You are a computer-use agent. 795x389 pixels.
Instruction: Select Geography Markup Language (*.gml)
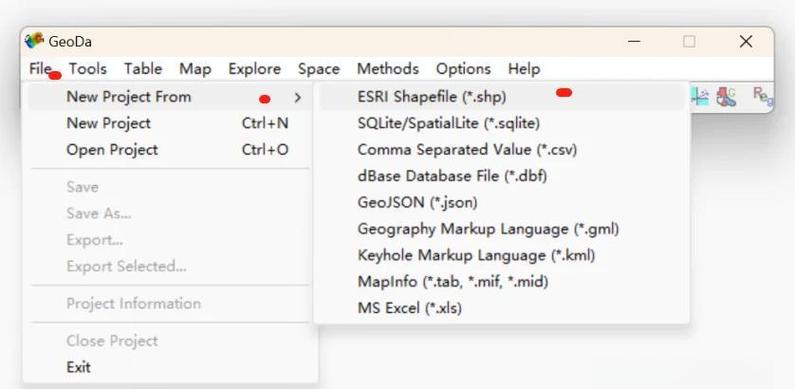502,229
